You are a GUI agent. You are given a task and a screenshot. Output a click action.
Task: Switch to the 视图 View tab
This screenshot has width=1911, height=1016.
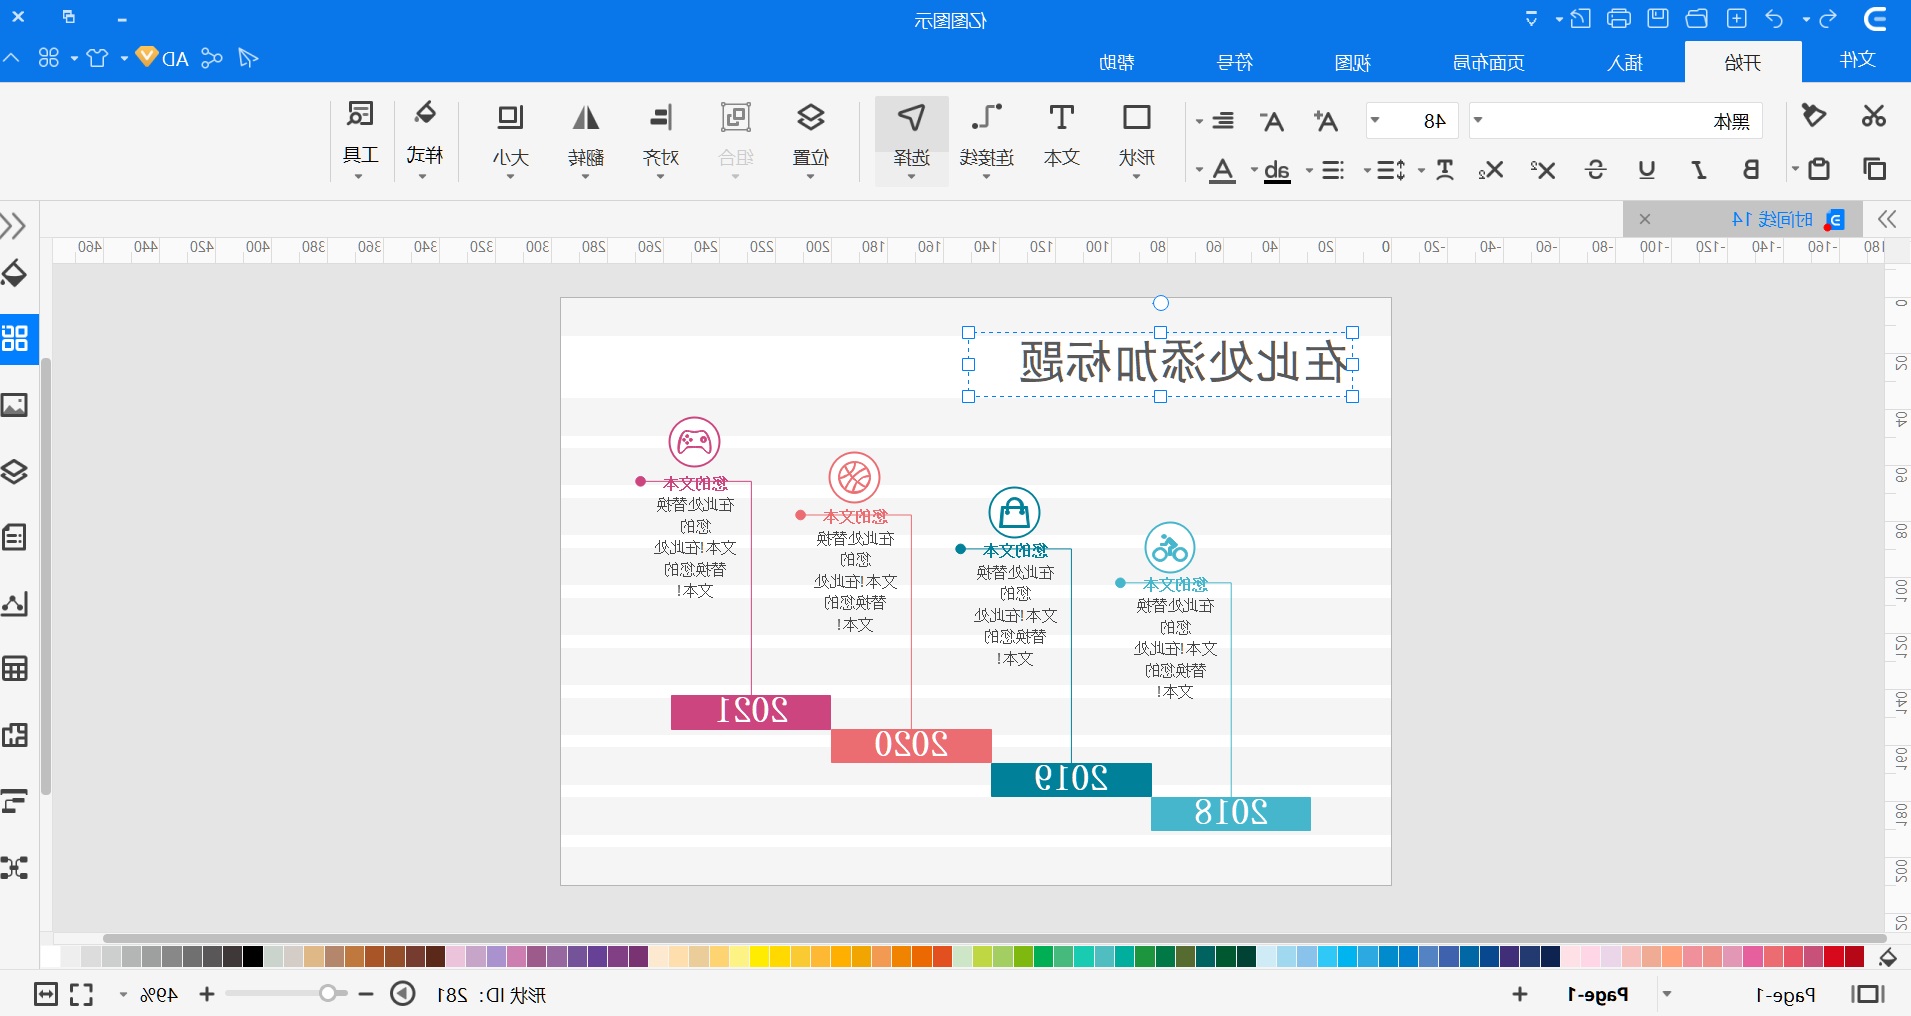click(1352, 63)
